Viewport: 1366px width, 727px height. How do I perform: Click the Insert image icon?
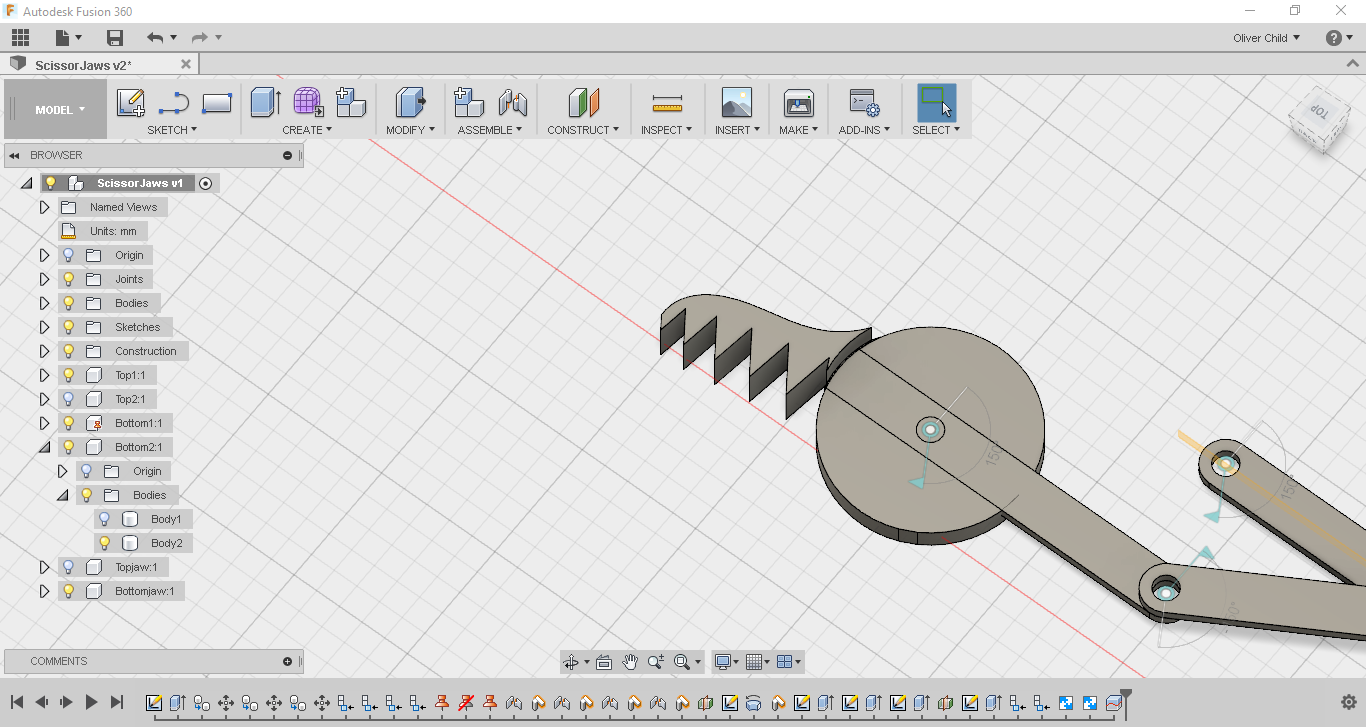[736, 103]
